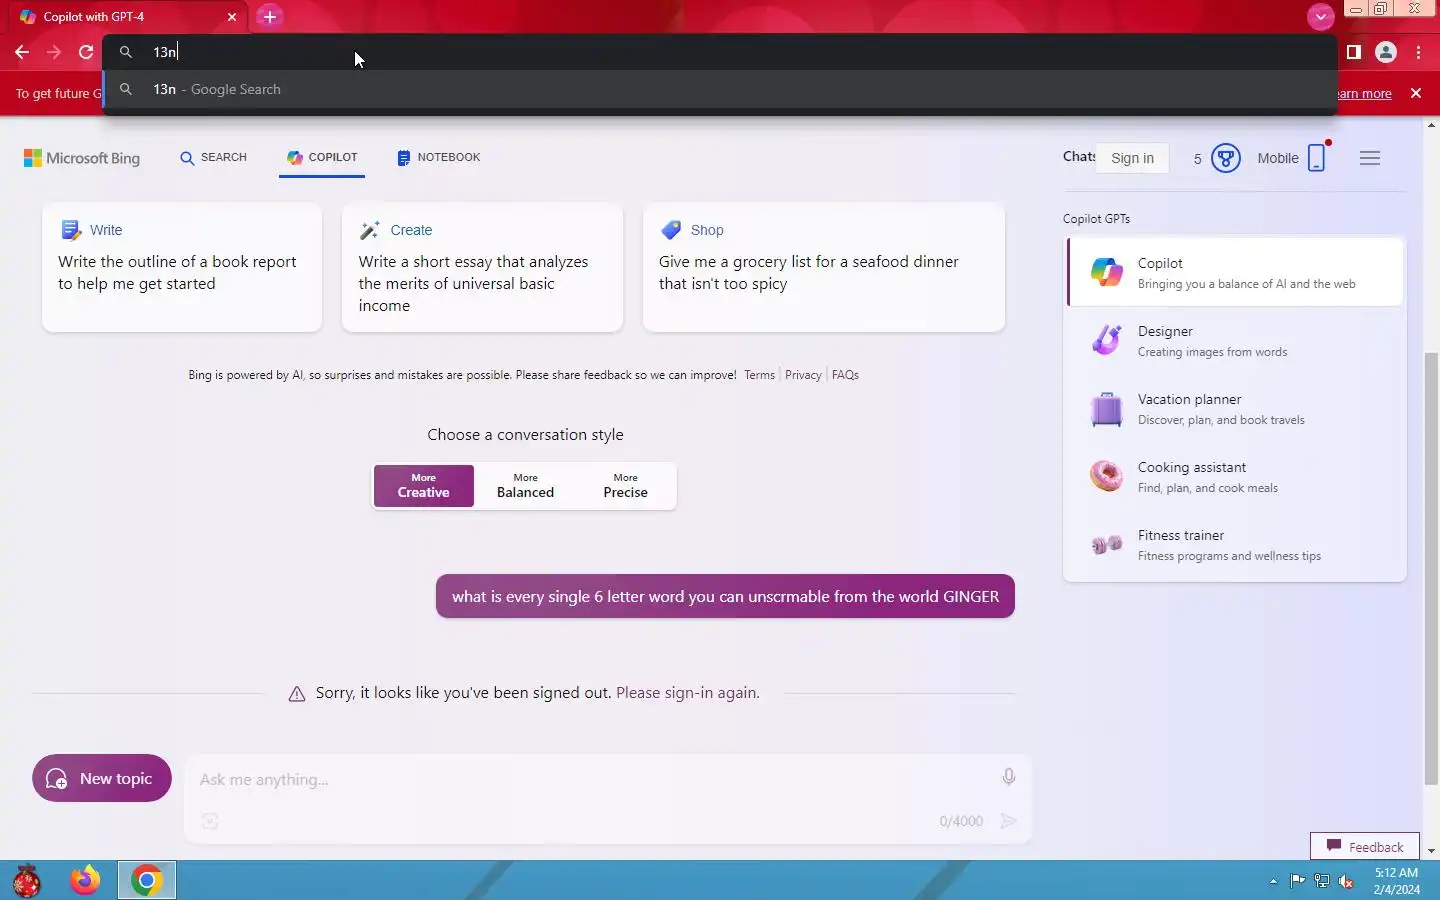Select the Designer GPT entry
Image resolution: width=1440 pixels, height=900 pixels.
click(1235, 340)
